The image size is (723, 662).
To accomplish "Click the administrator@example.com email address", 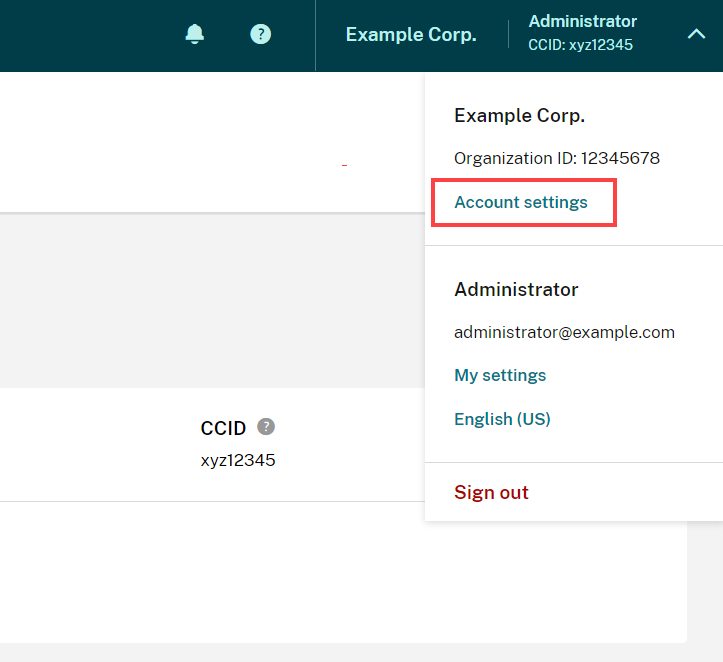I will [x=564, y=333].
